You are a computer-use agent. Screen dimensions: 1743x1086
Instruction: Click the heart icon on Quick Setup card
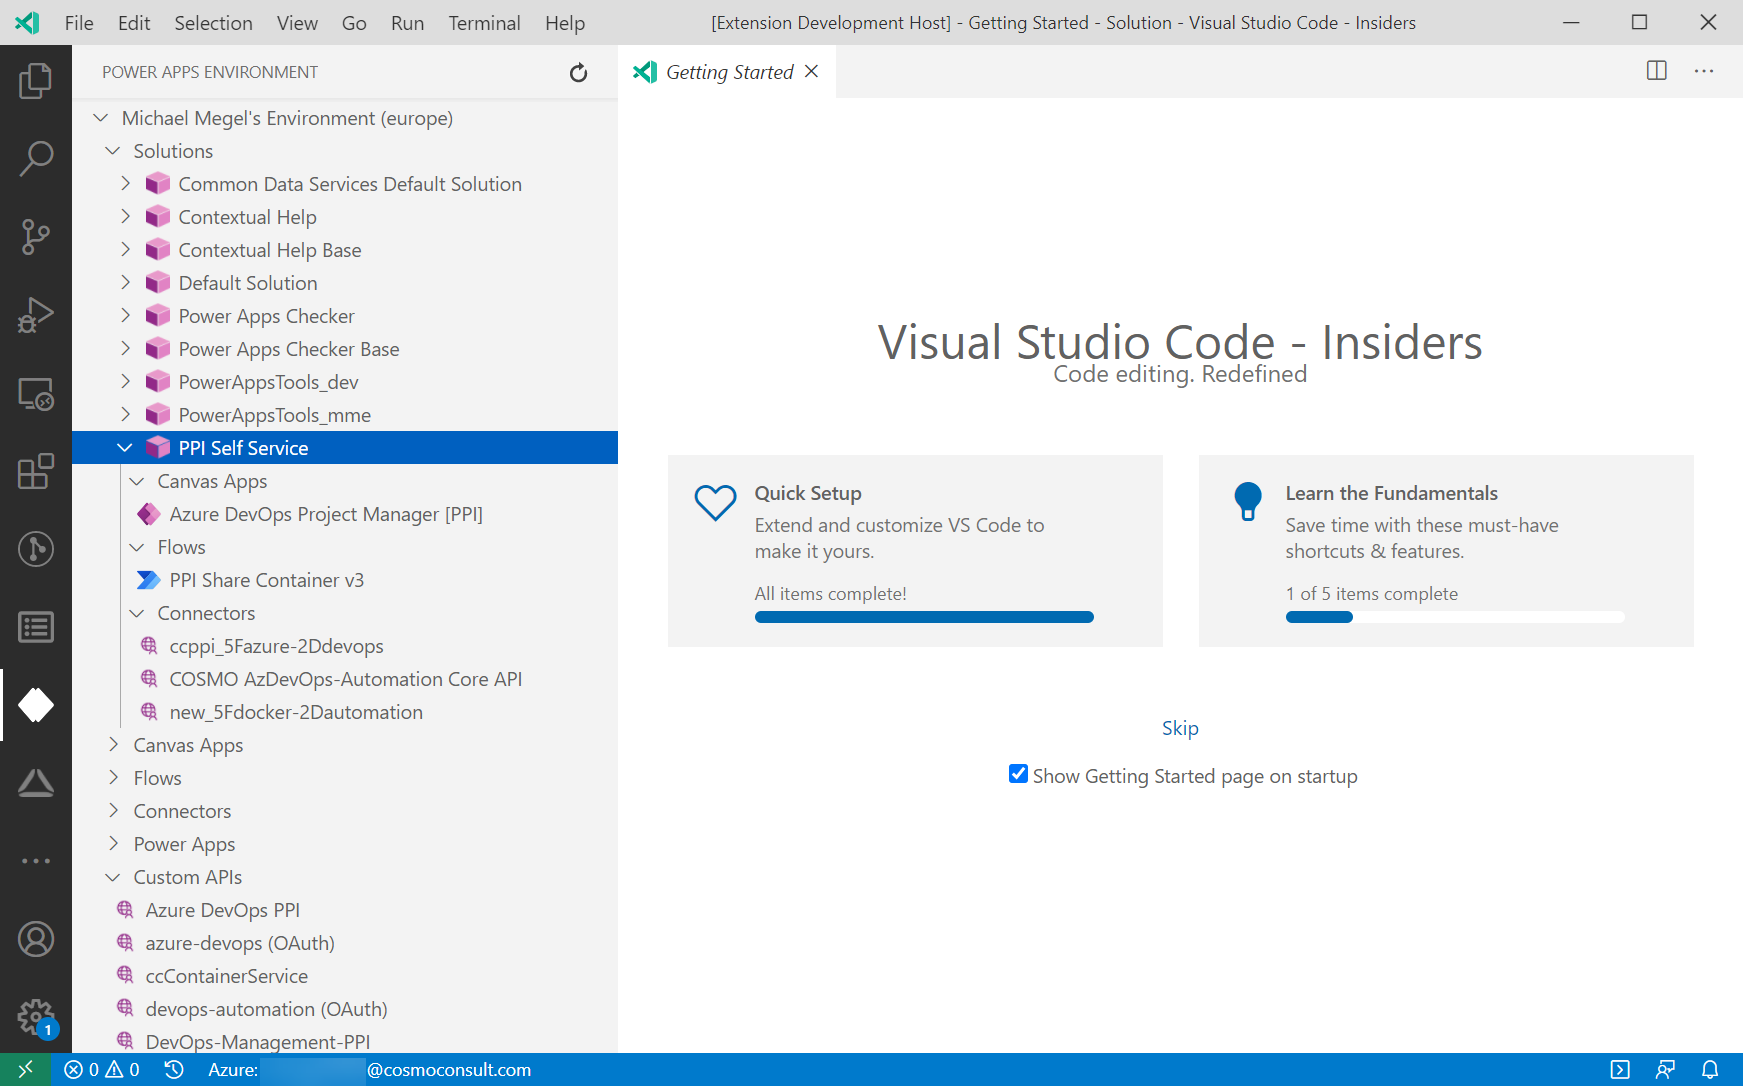(x=715, y=503)
